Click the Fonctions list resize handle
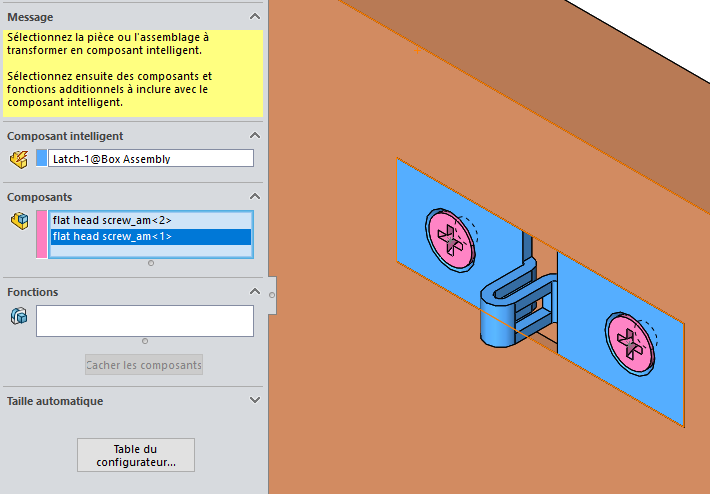710x494 pixels. pos(145,341)
